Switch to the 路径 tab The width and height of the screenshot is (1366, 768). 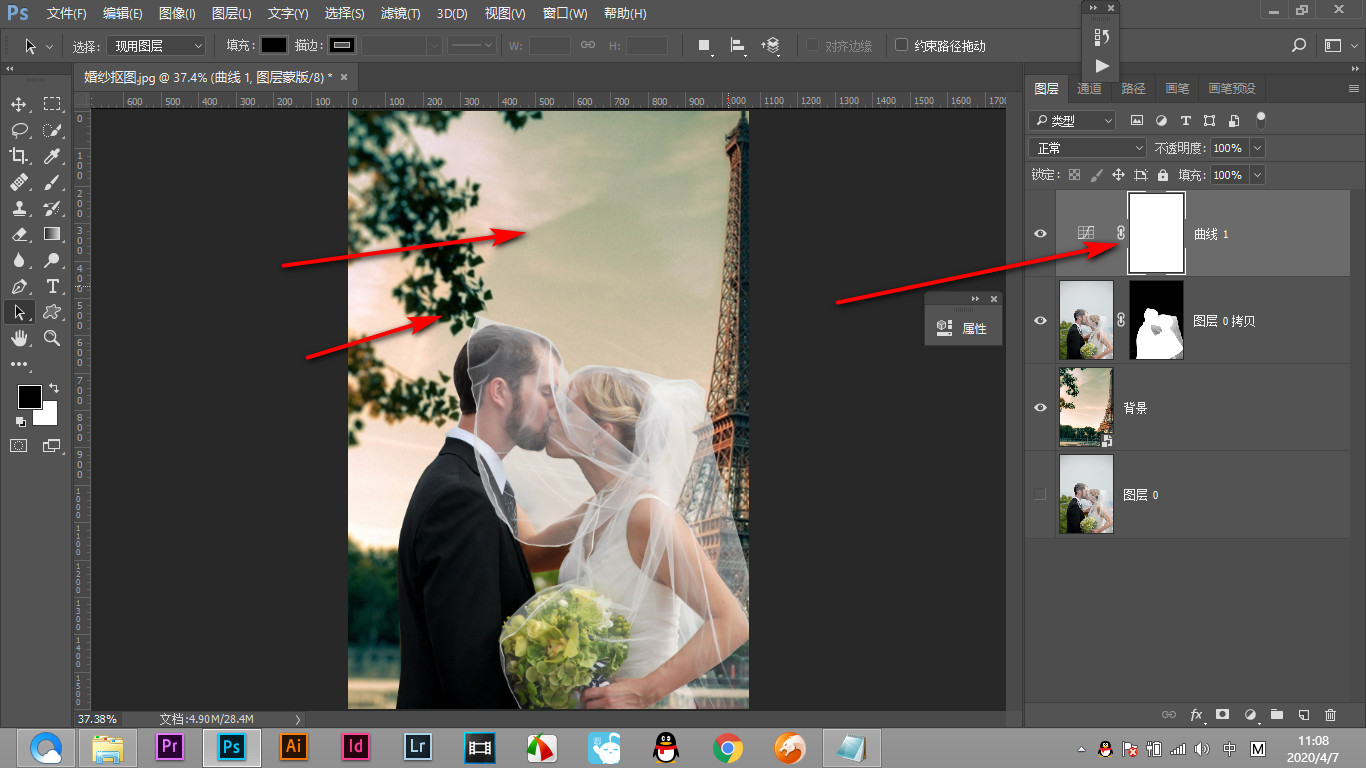pos(1133,88)
